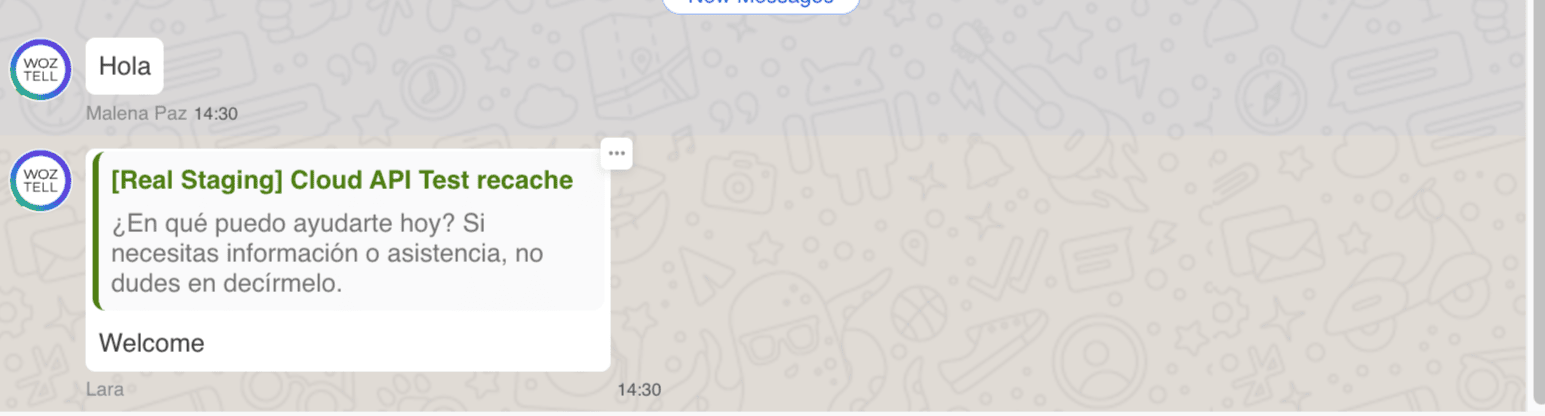Click the 14:30 timestamp below the Welcome message
Image resolution: width=1545 pixels, height=416 pixels.
coord(639,389)
